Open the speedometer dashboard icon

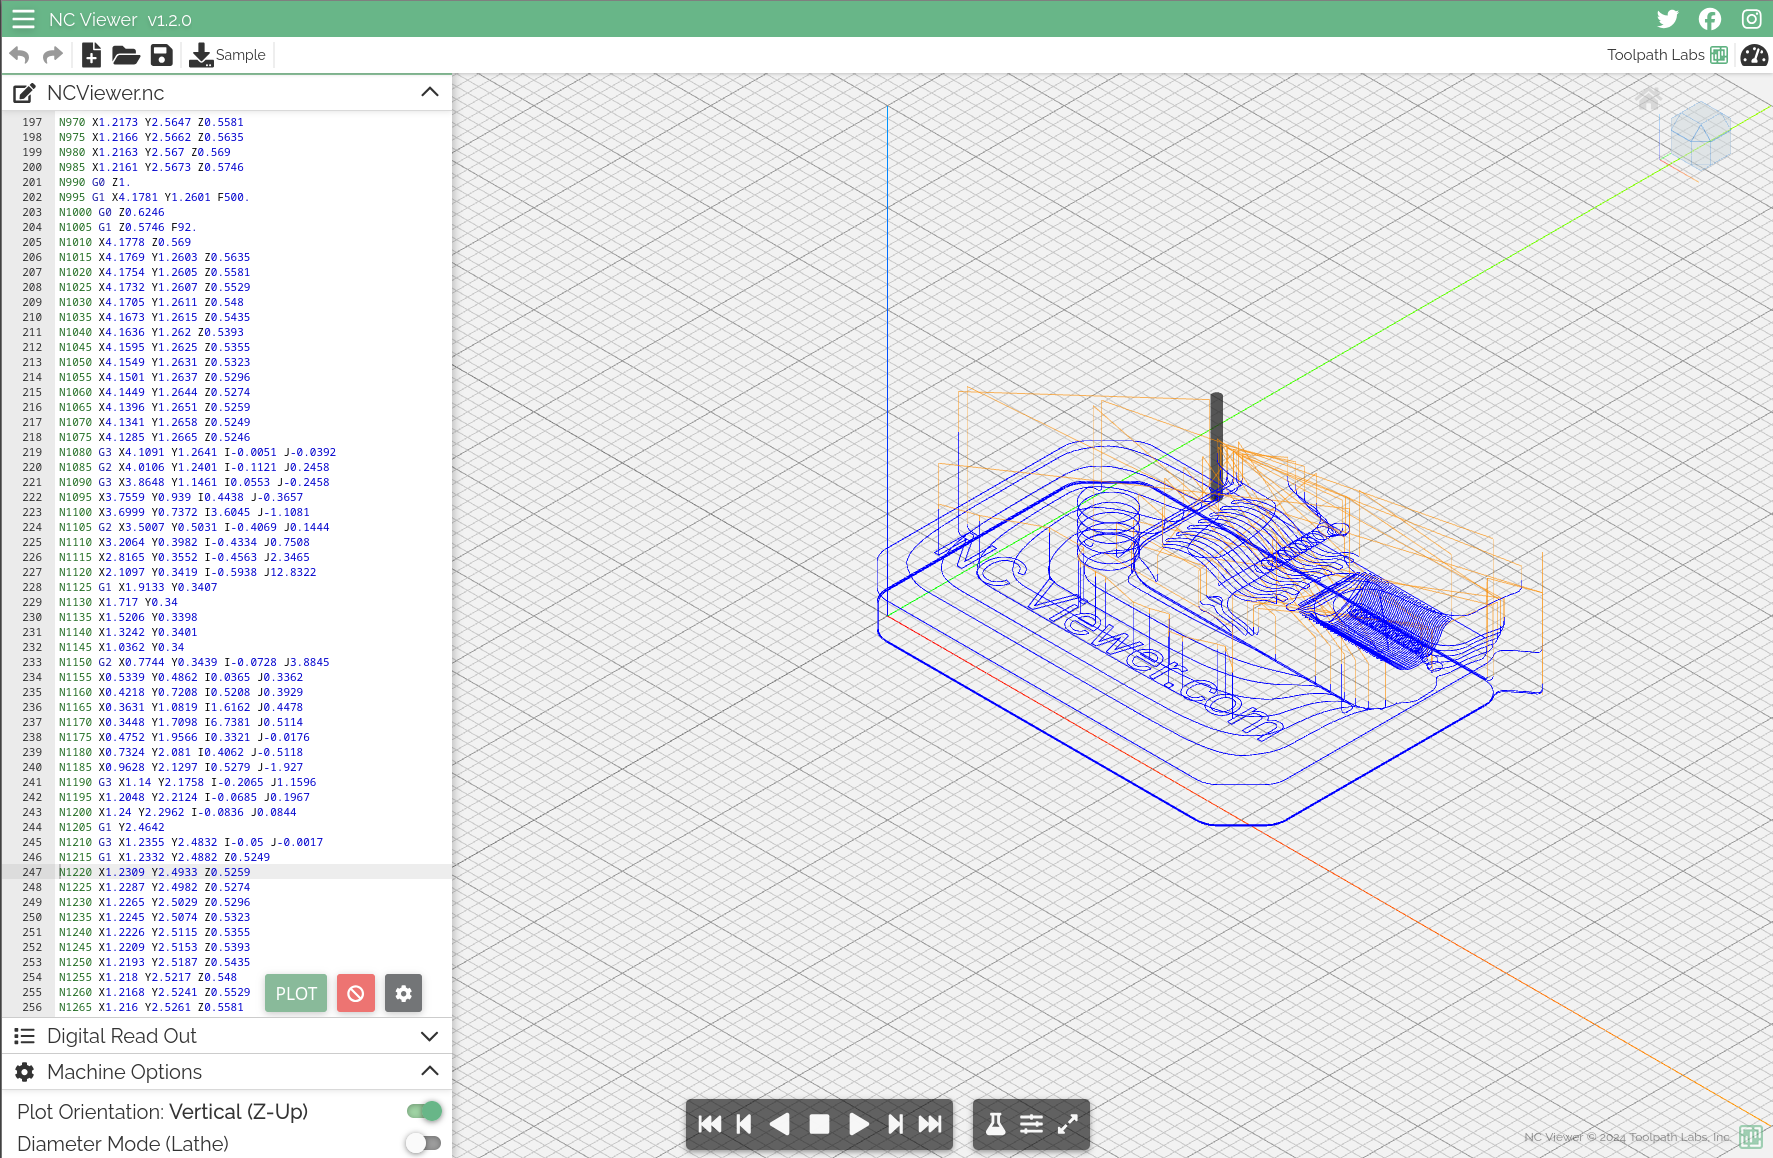click(1754, 55)
